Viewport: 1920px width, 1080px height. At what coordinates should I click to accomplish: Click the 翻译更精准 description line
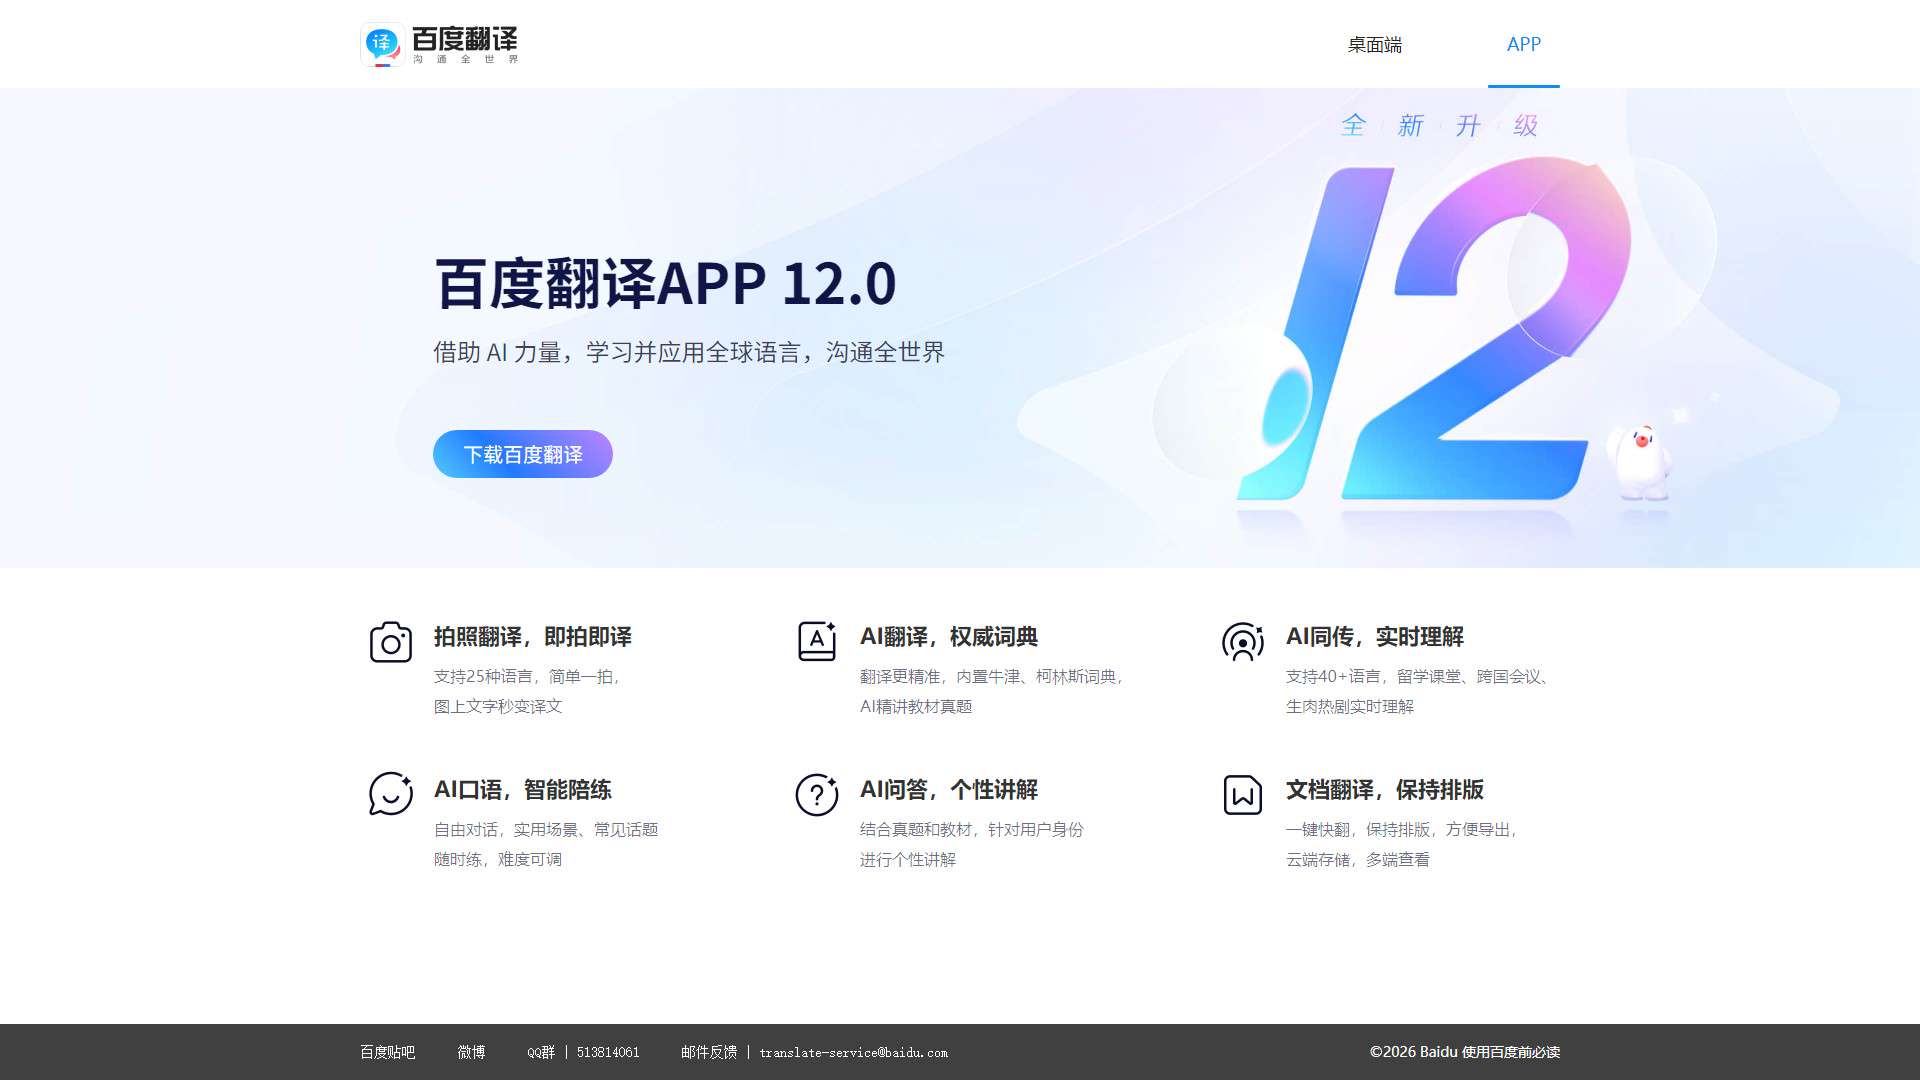pos(992,677)
